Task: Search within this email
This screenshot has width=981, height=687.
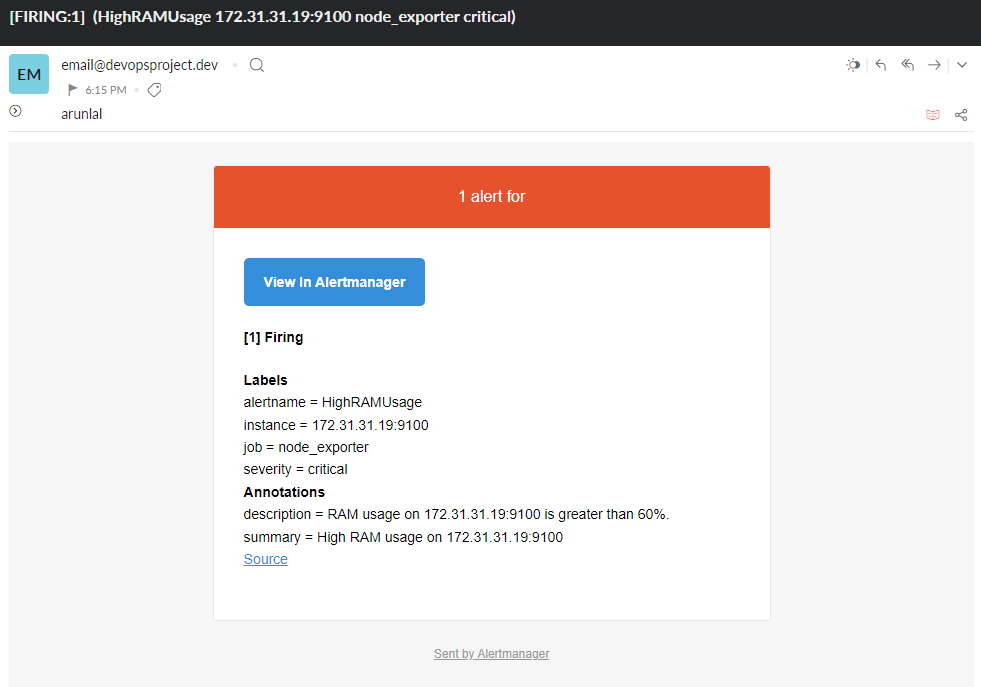Action: pos(256,64)
